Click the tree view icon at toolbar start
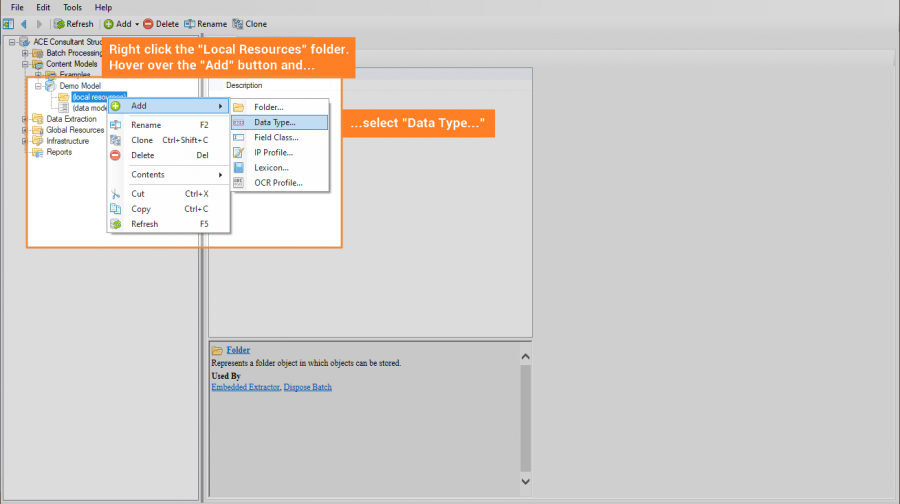The width and height of the screenshot is (900, 504). click(x=8, y=24)
